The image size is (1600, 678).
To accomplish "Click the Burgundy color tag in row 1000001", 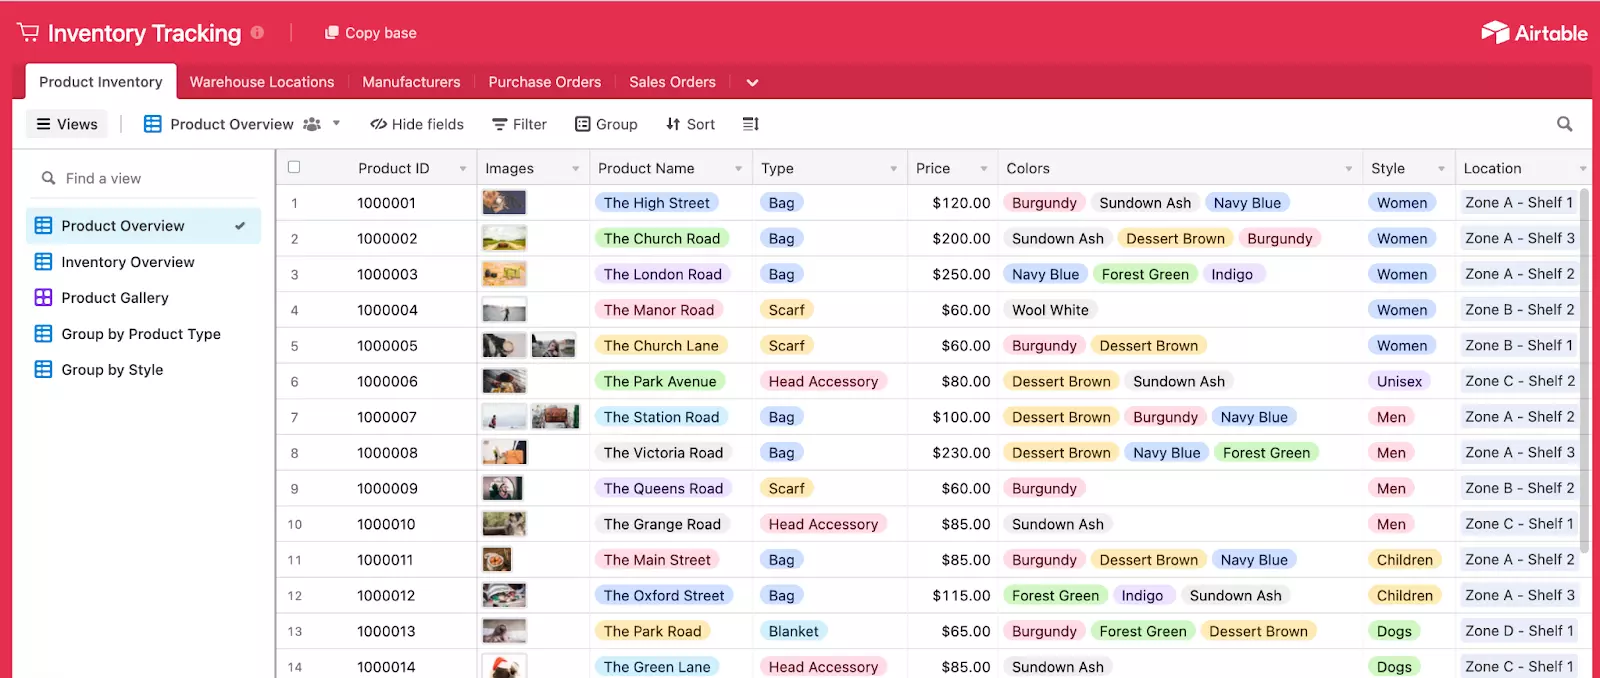I will 1044,203.
